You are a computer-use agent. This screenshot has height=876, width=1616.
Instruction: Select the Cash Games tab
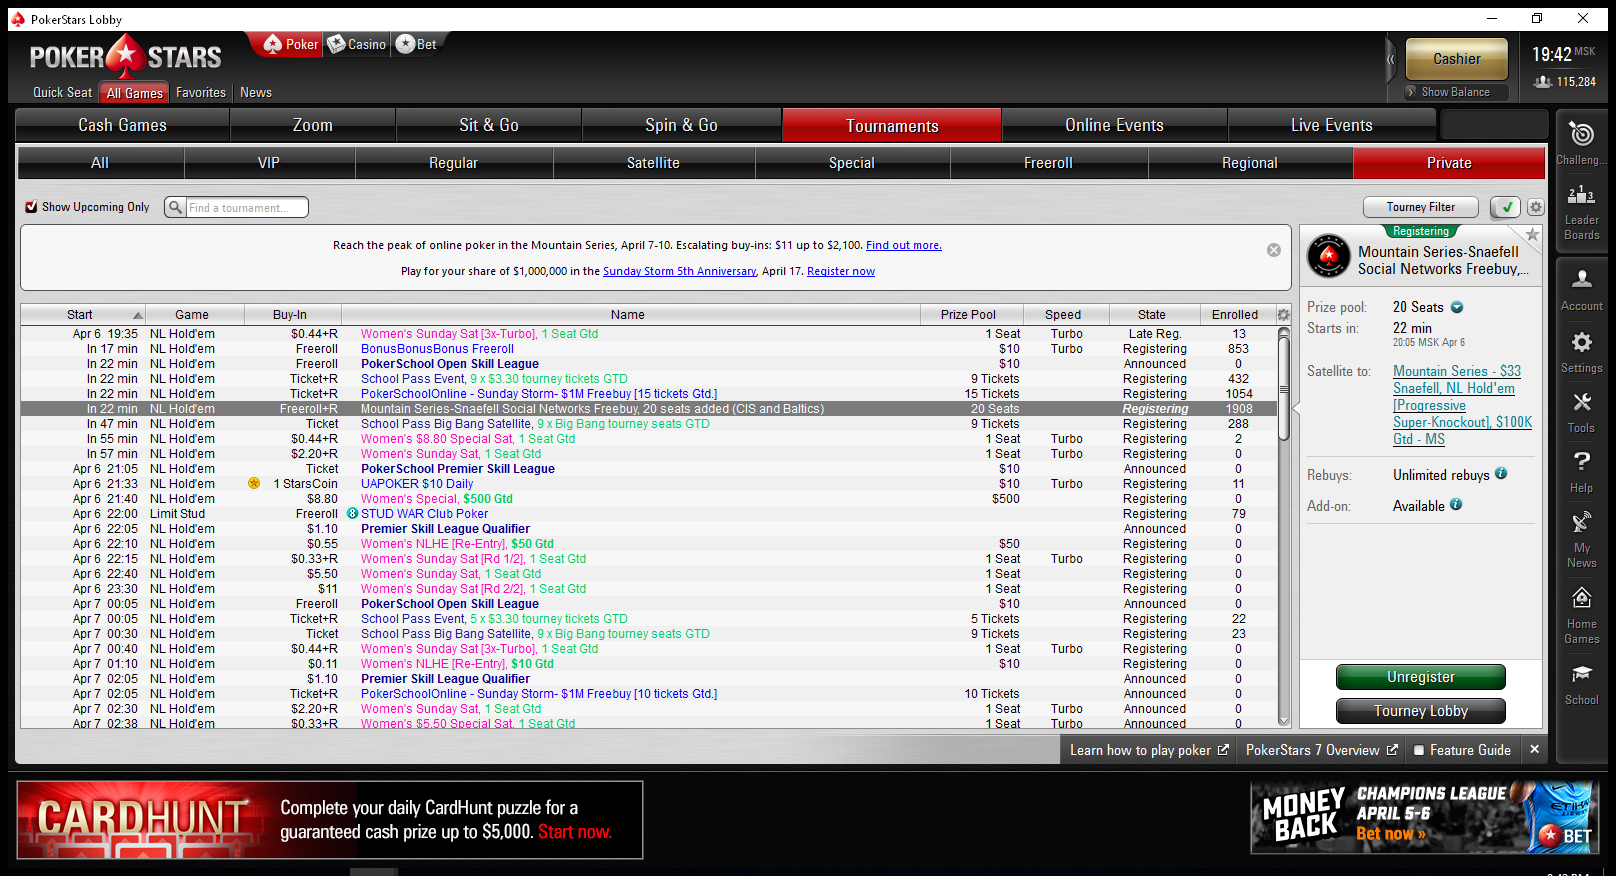coord(123,125)
